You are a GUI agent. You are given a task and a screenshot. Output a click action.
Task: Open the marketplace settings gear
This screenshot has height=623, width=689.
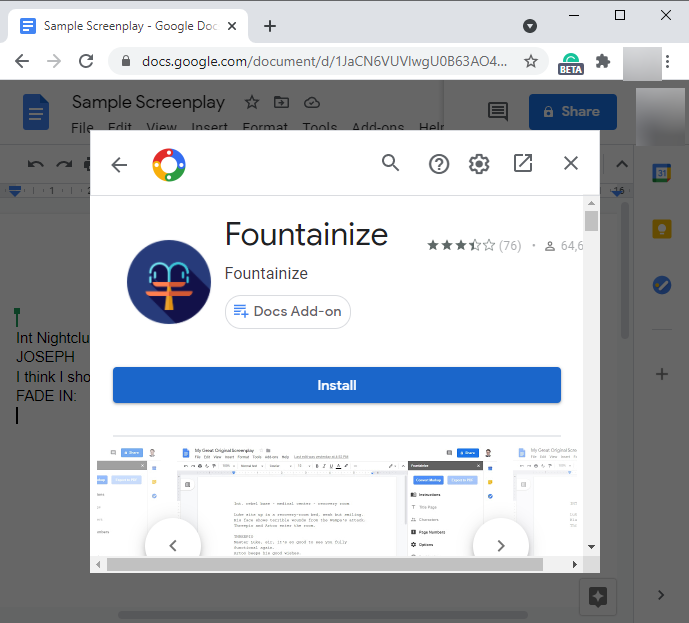tap(479, 164)
